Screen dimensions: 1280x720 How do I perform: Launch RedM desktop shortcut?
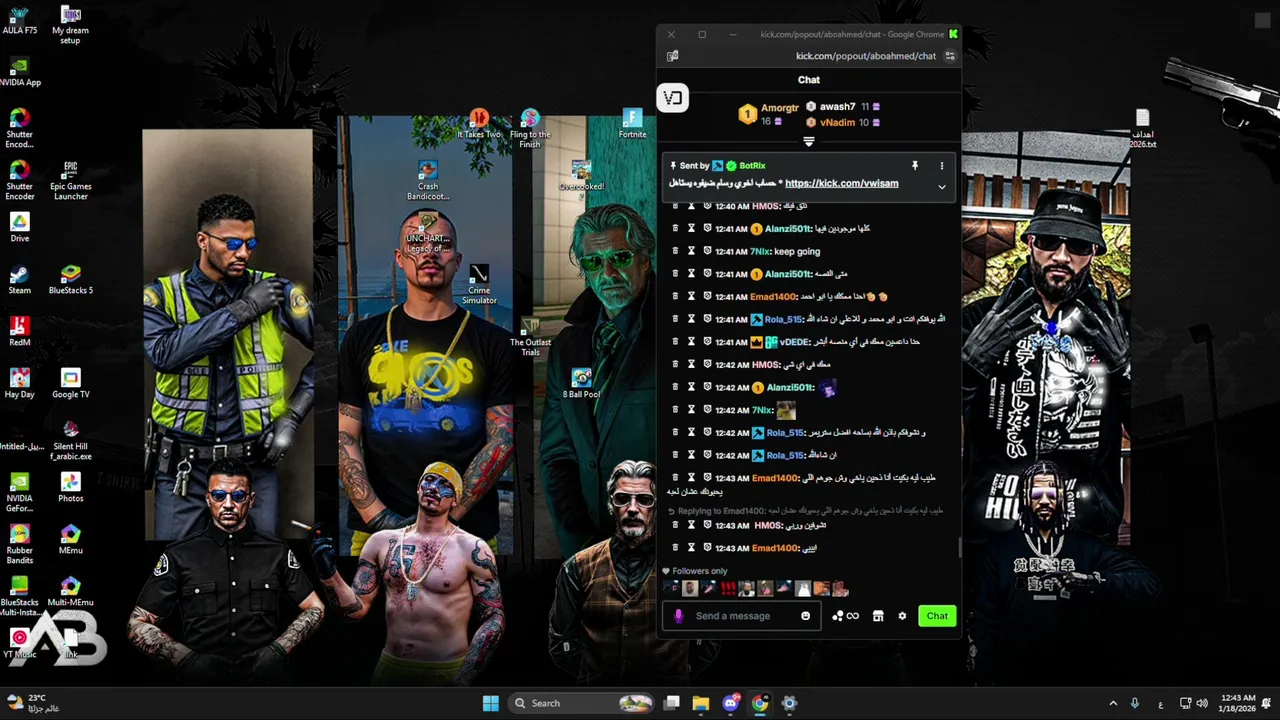(19, 331)
